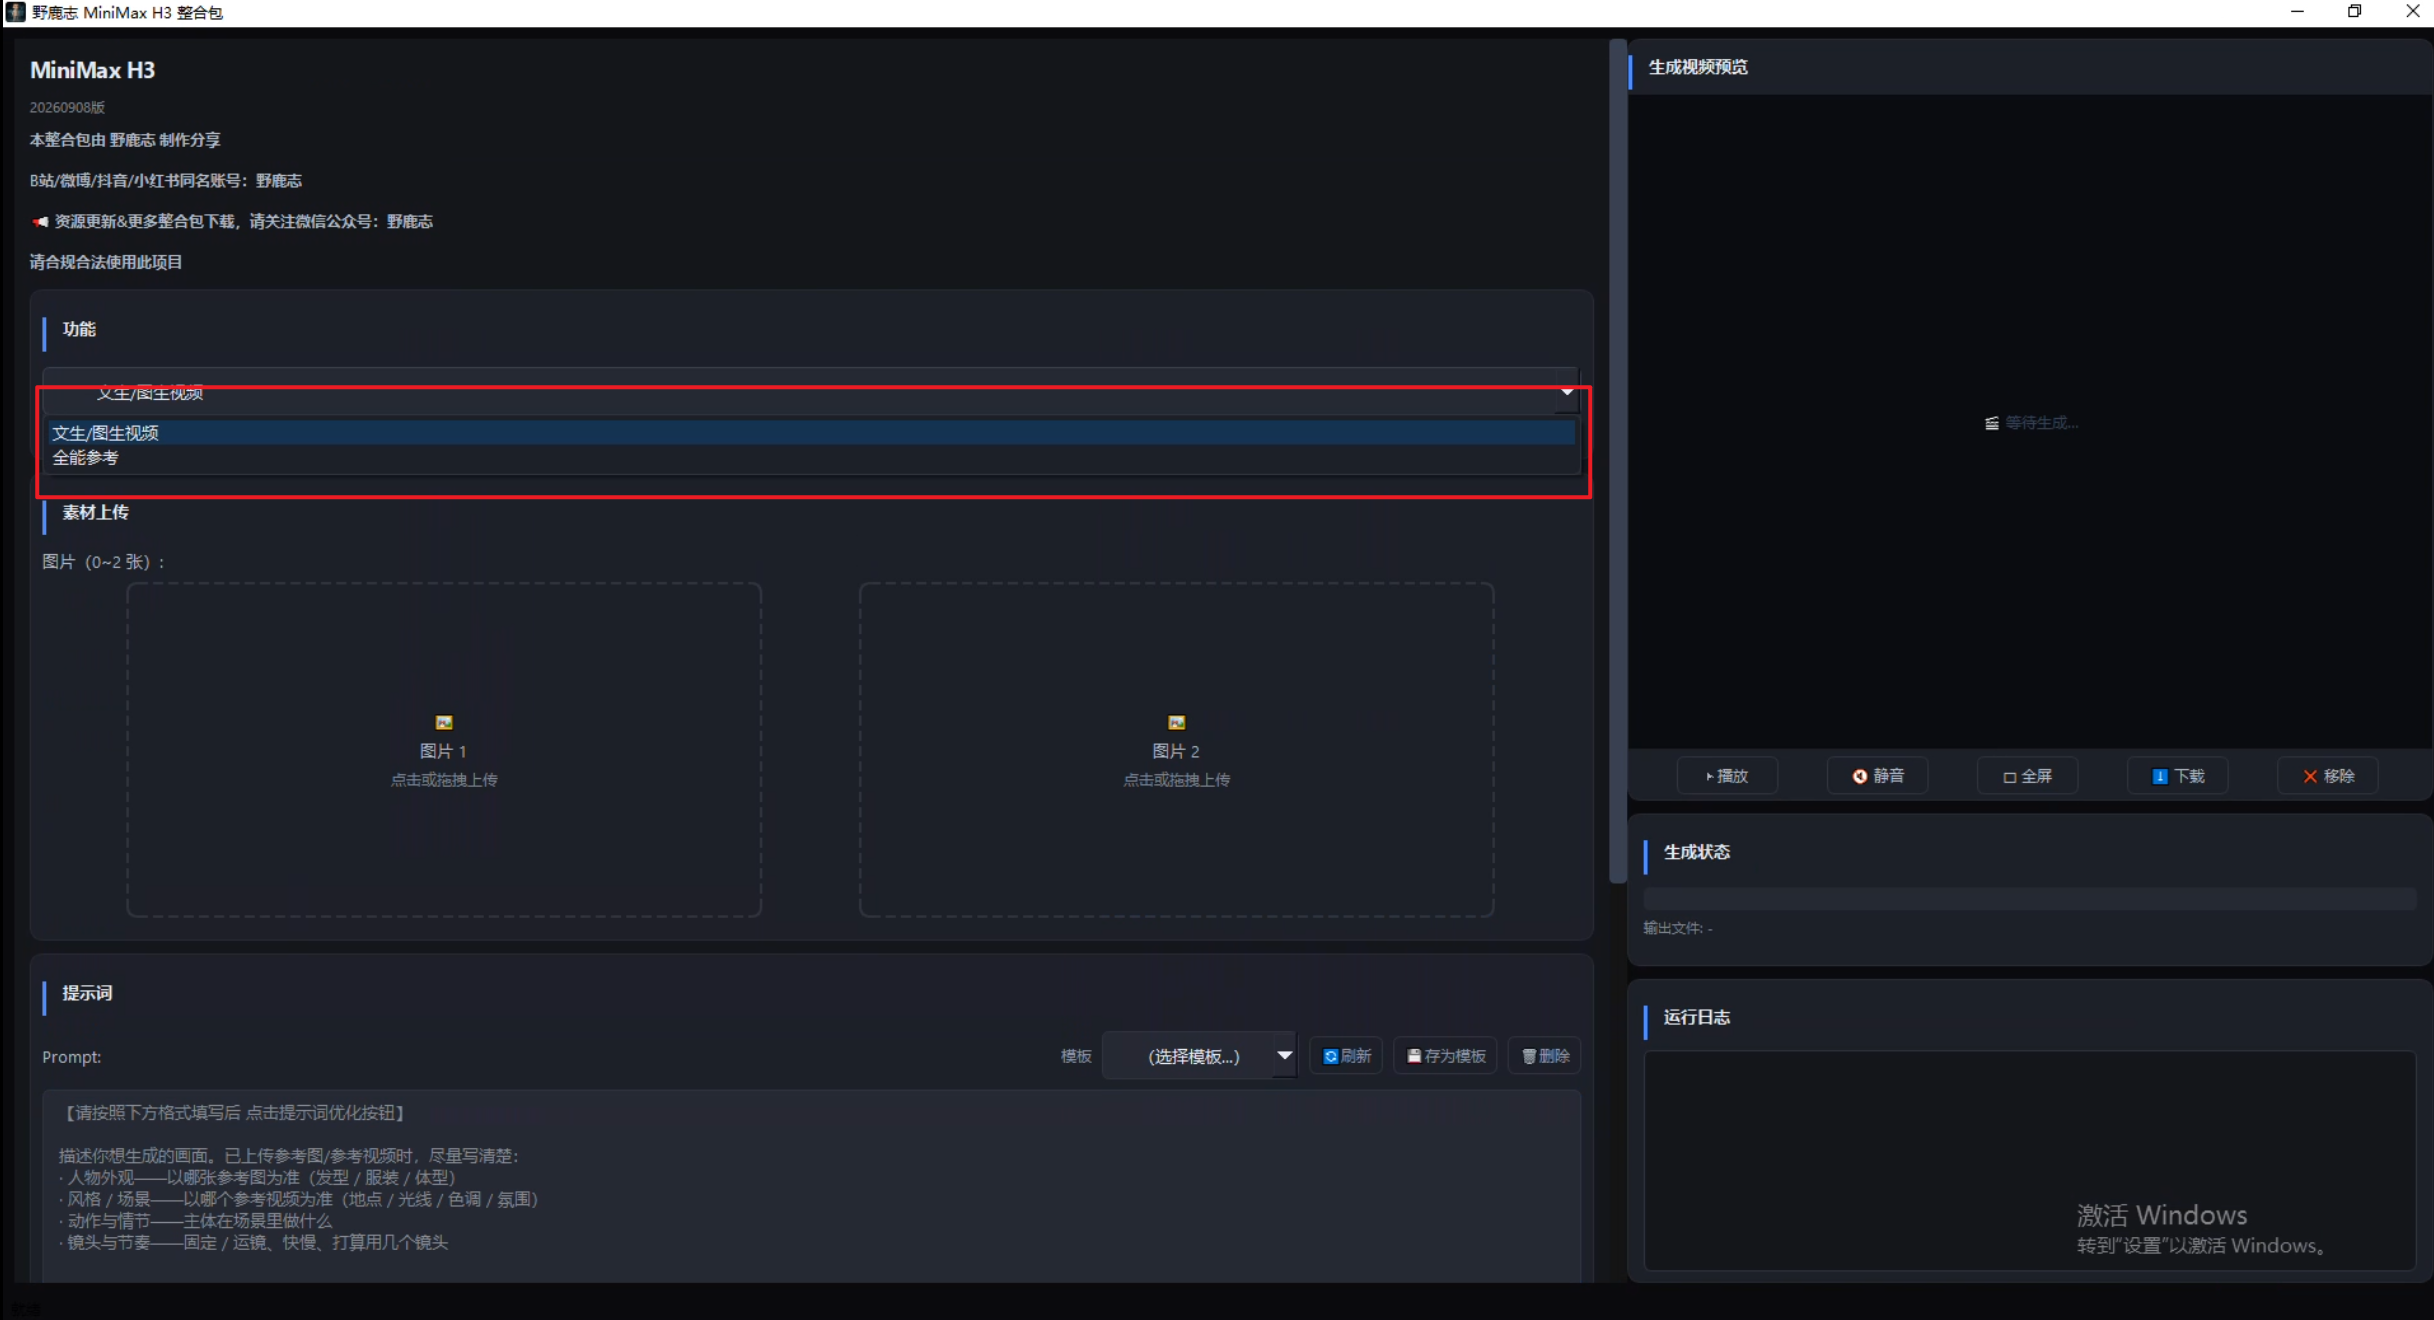Mute the preview with 静音
The image size is (2434, 1320).
[x=1877, y=776]
